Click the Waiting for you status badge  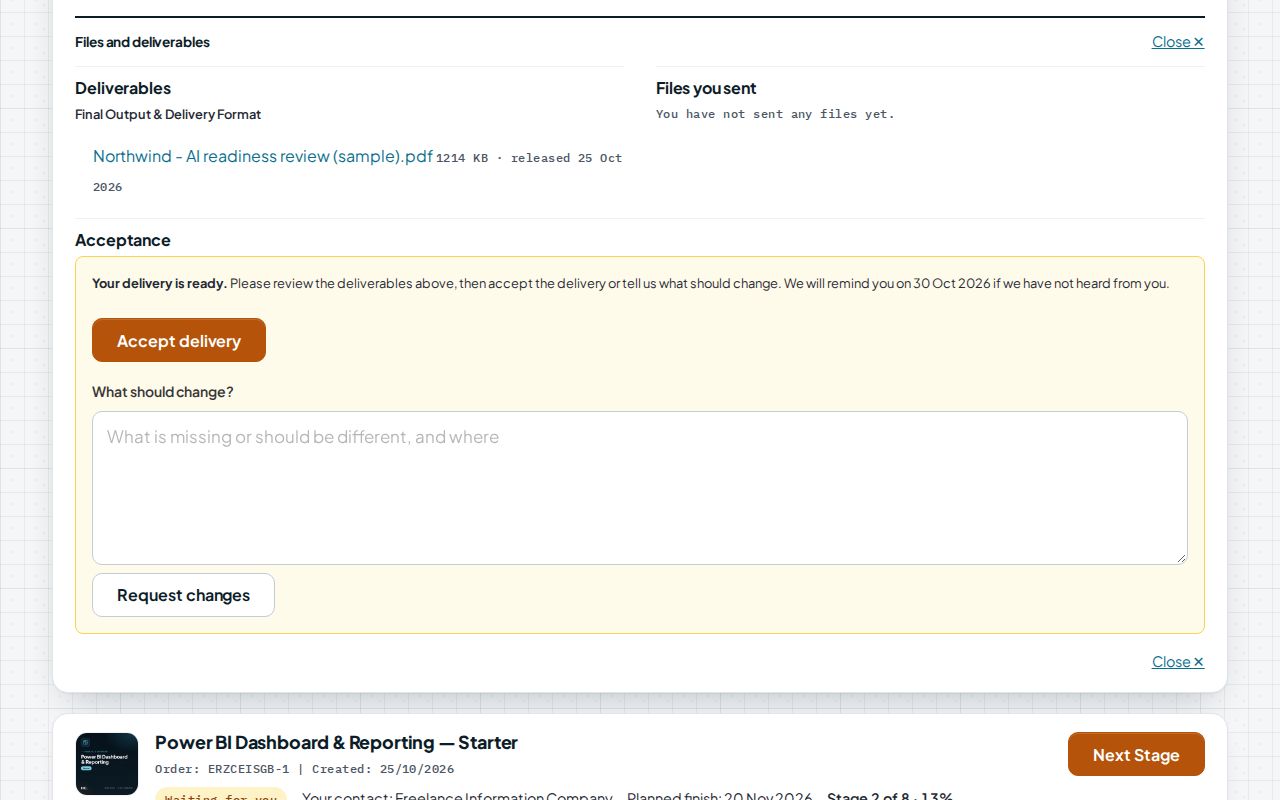click(x=221, y=796)
